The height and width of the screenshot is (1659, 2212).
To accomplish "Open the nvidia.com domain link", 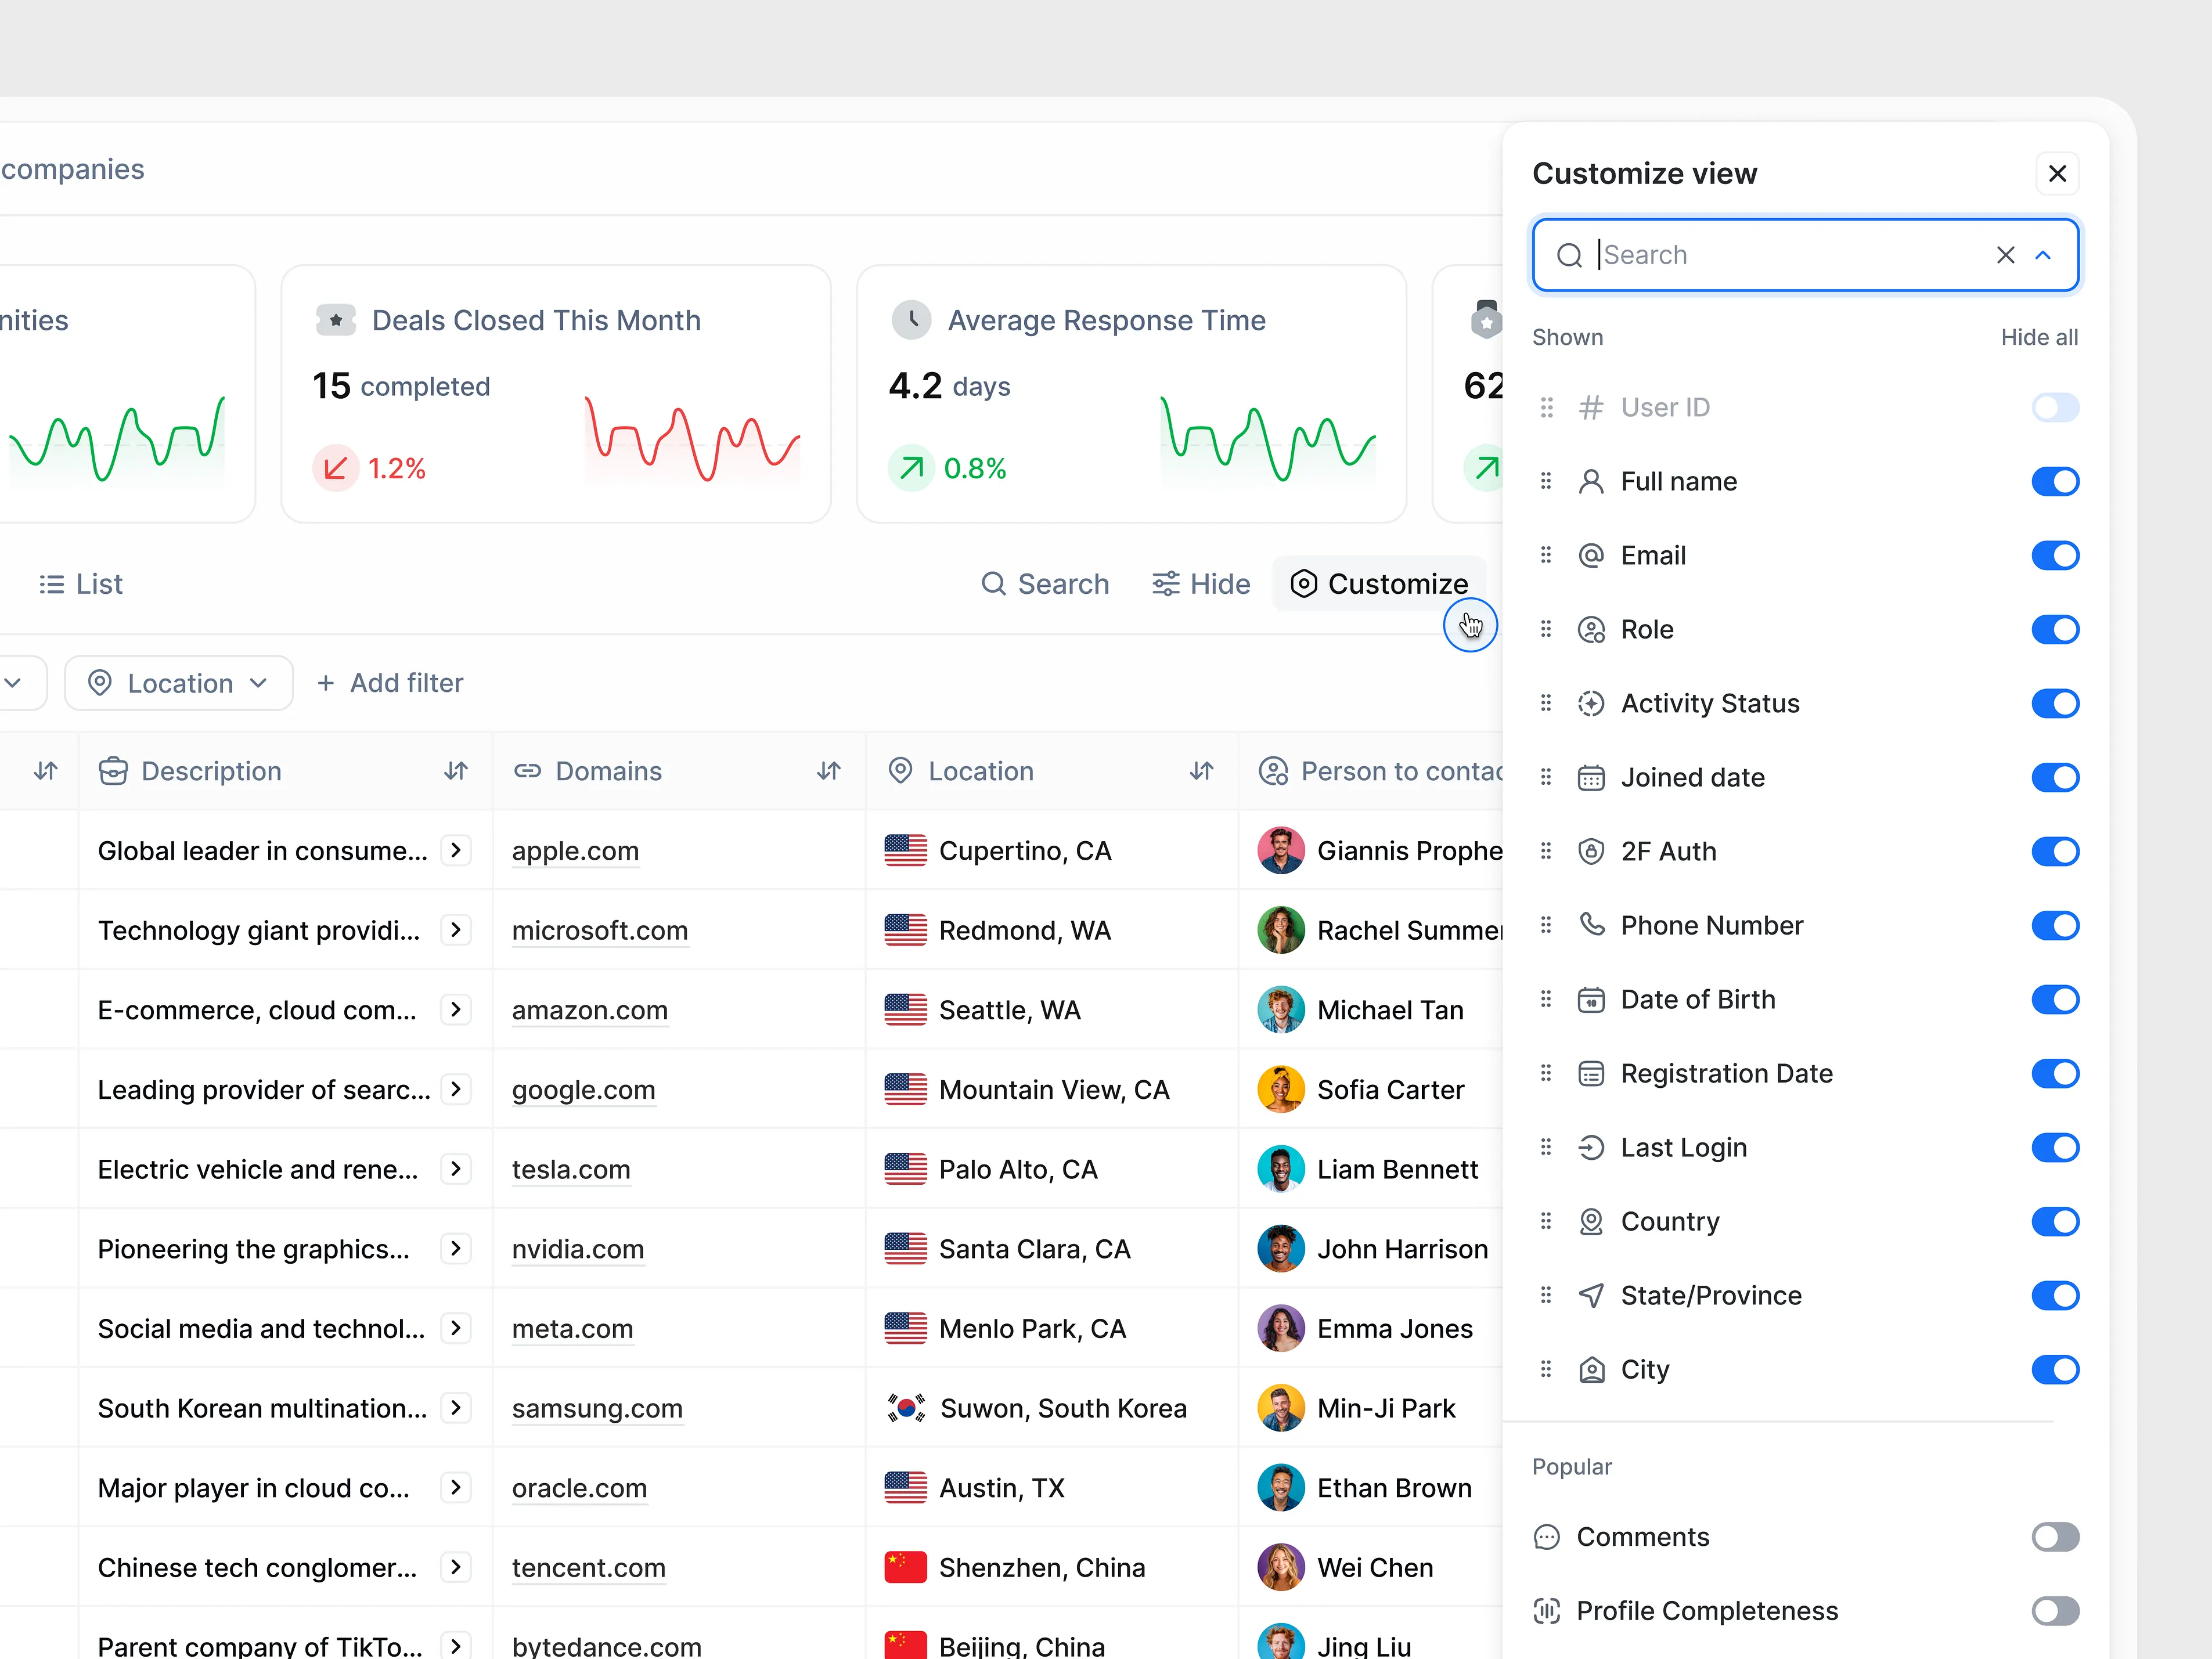I will click(x=578, y=1249).
